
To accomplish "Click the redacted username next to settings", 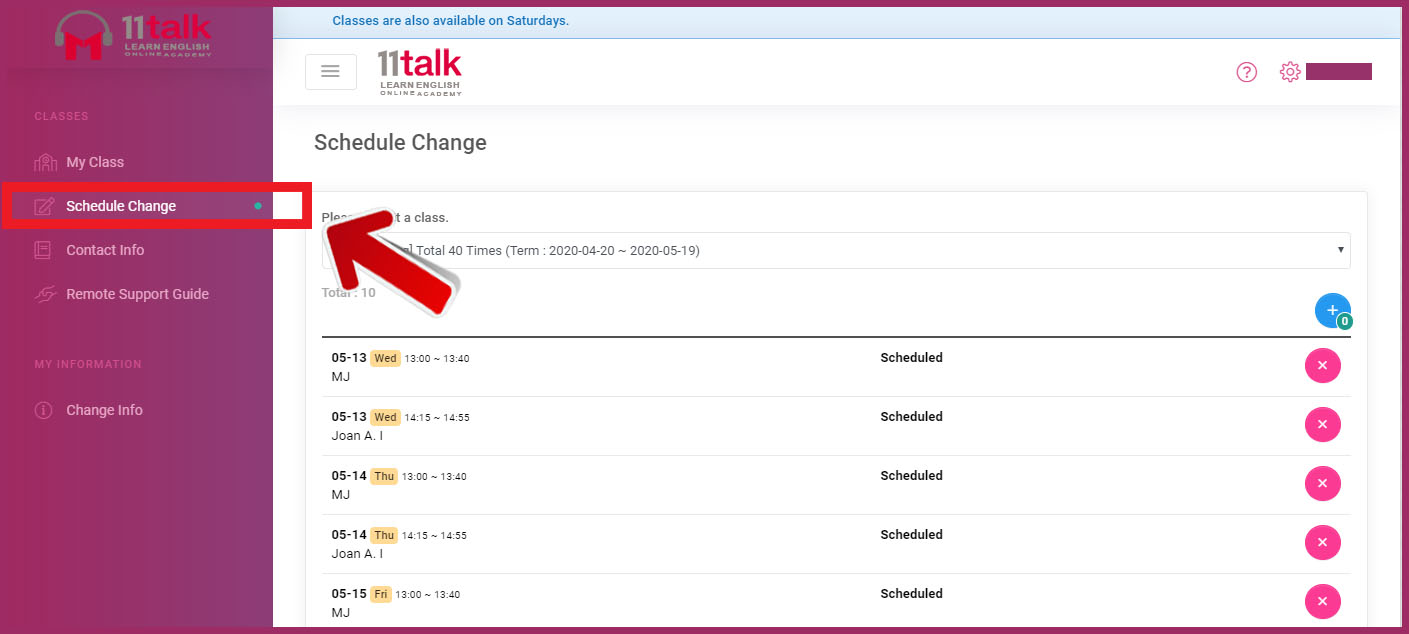I will (1338, 71).
